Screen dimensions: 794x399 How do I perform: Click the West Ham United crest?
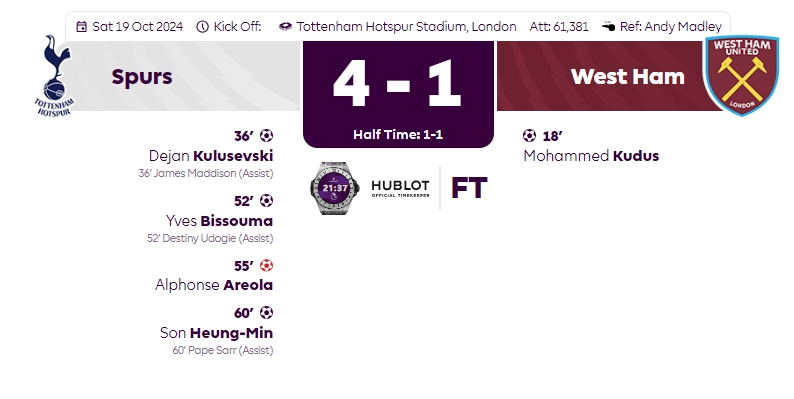[x=742, y=75]
